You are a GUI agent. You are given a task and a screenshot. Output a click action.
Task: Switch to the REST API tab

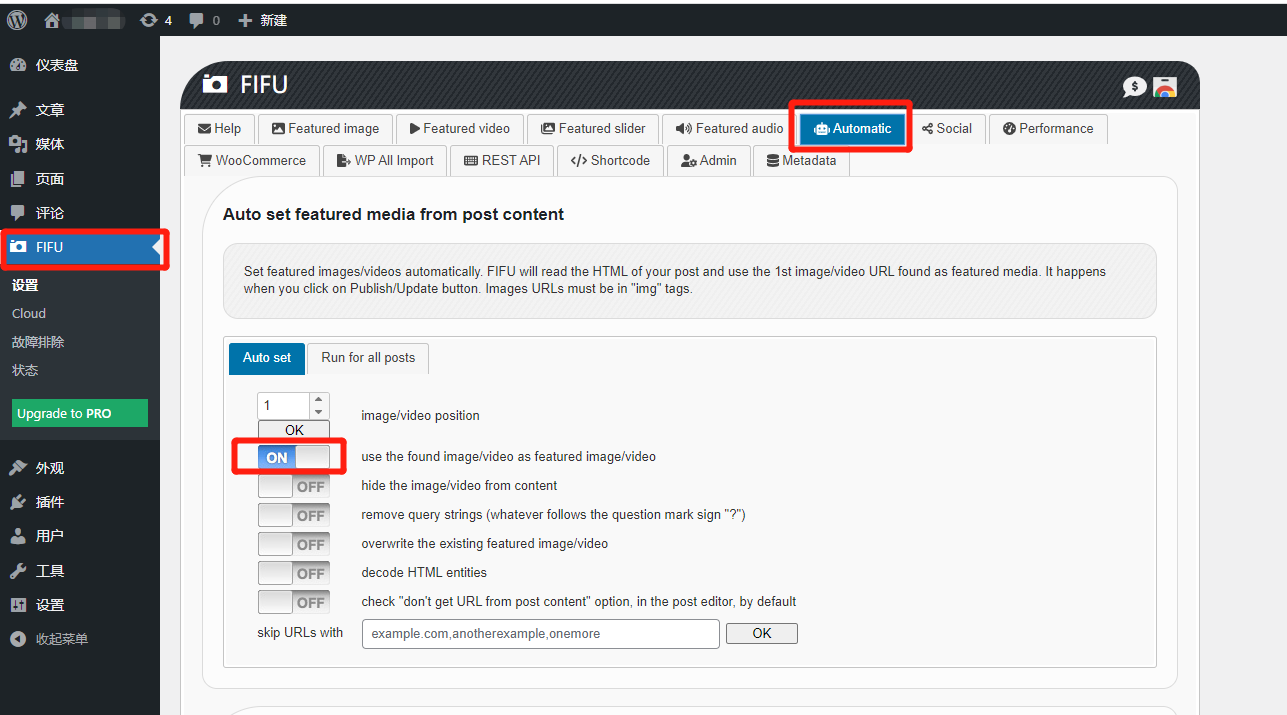[x=502, y=160]
